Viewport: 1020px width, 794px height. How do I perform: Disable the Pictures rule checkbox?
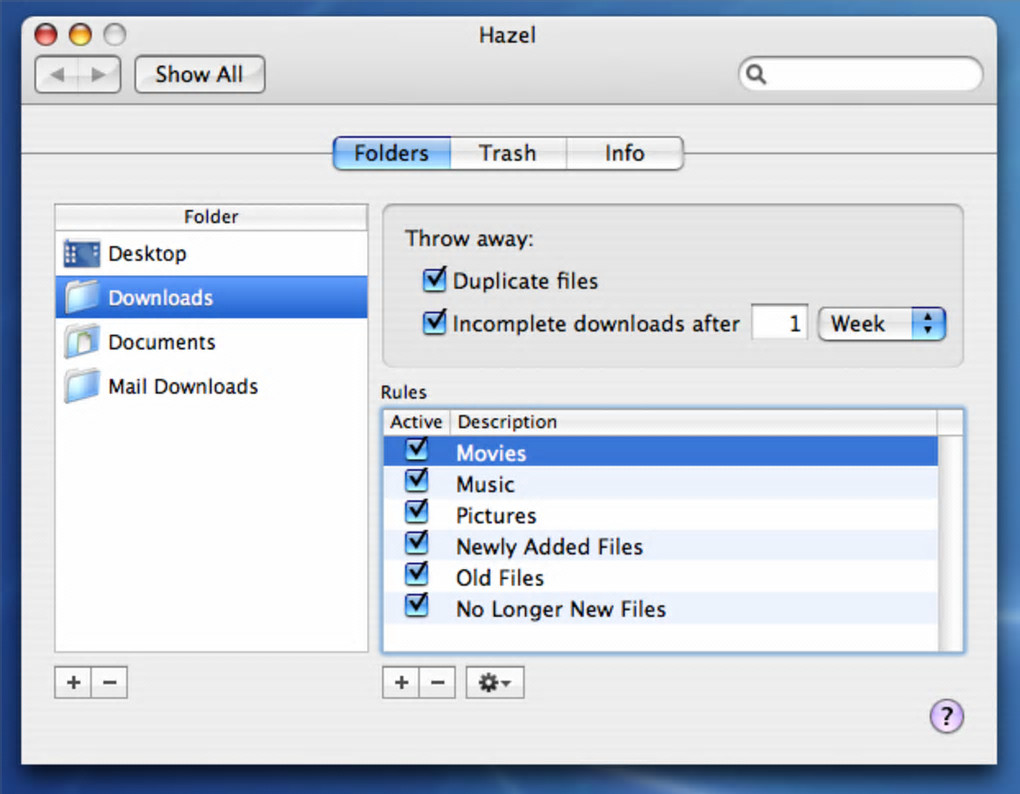(x=416, y=512)
